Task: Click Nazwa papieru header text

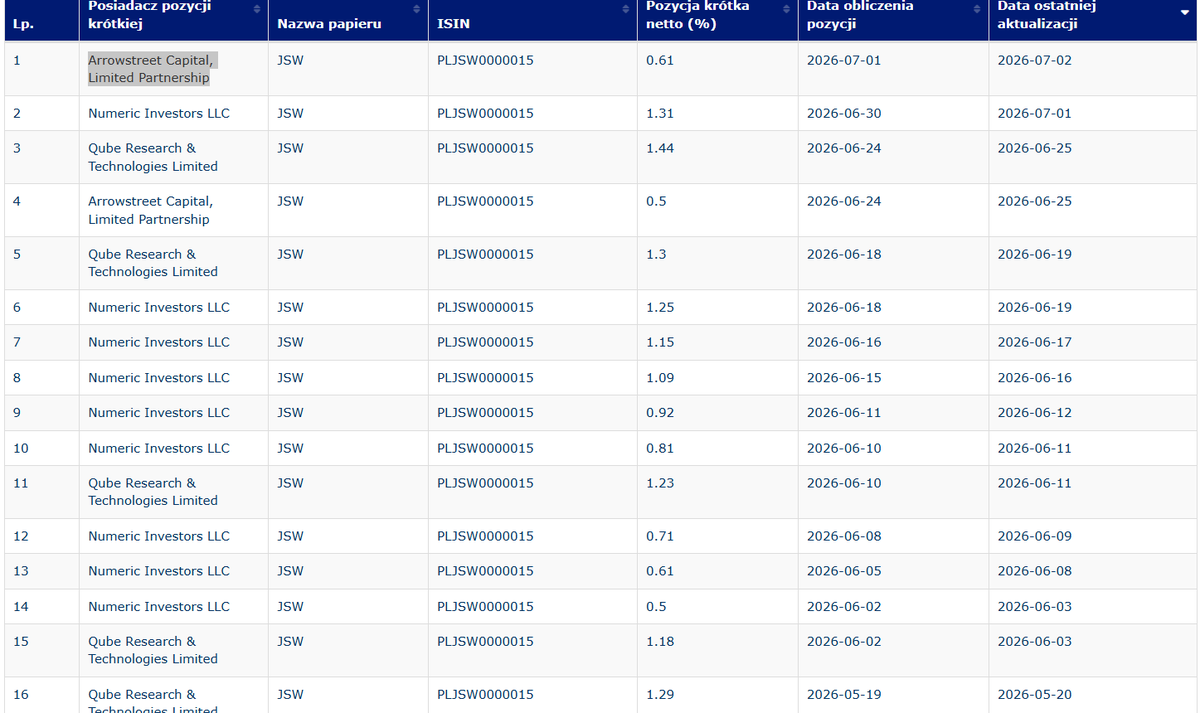Action: pos(329,23)
